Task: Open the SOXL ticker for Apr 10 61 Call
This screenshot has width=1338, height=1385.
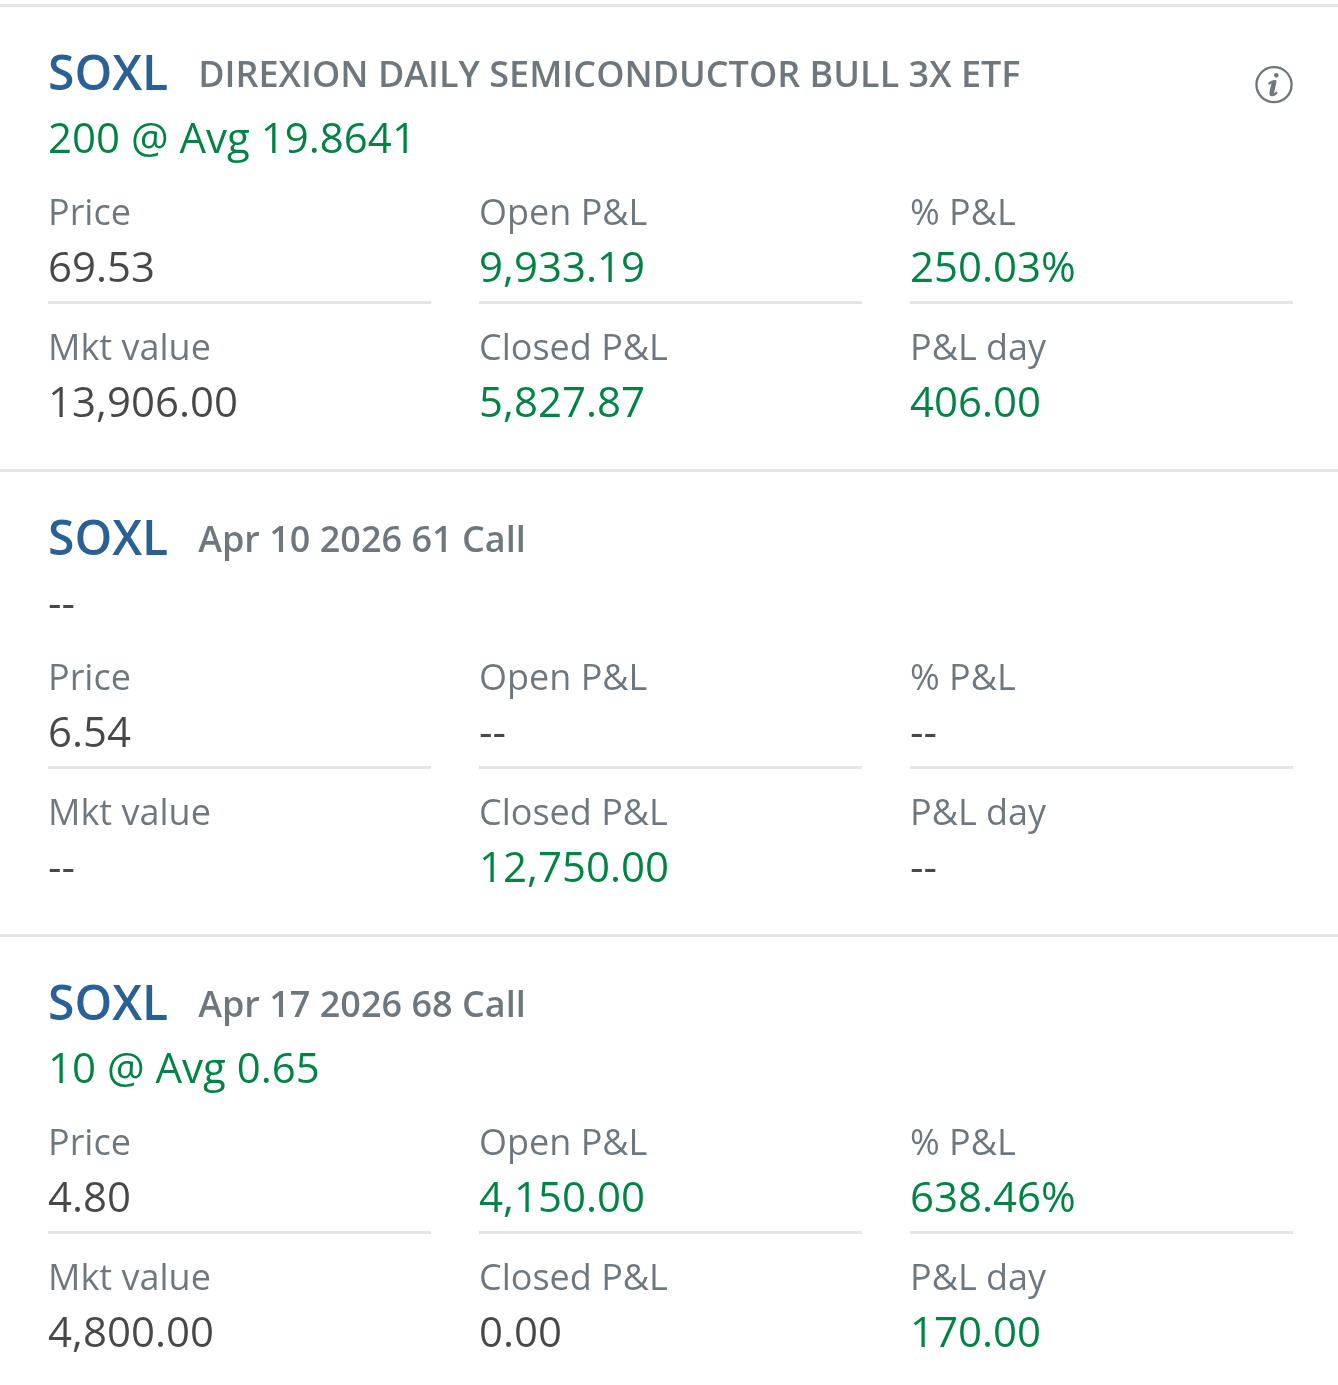Action: pyautogui.click(x=108, y=539)
